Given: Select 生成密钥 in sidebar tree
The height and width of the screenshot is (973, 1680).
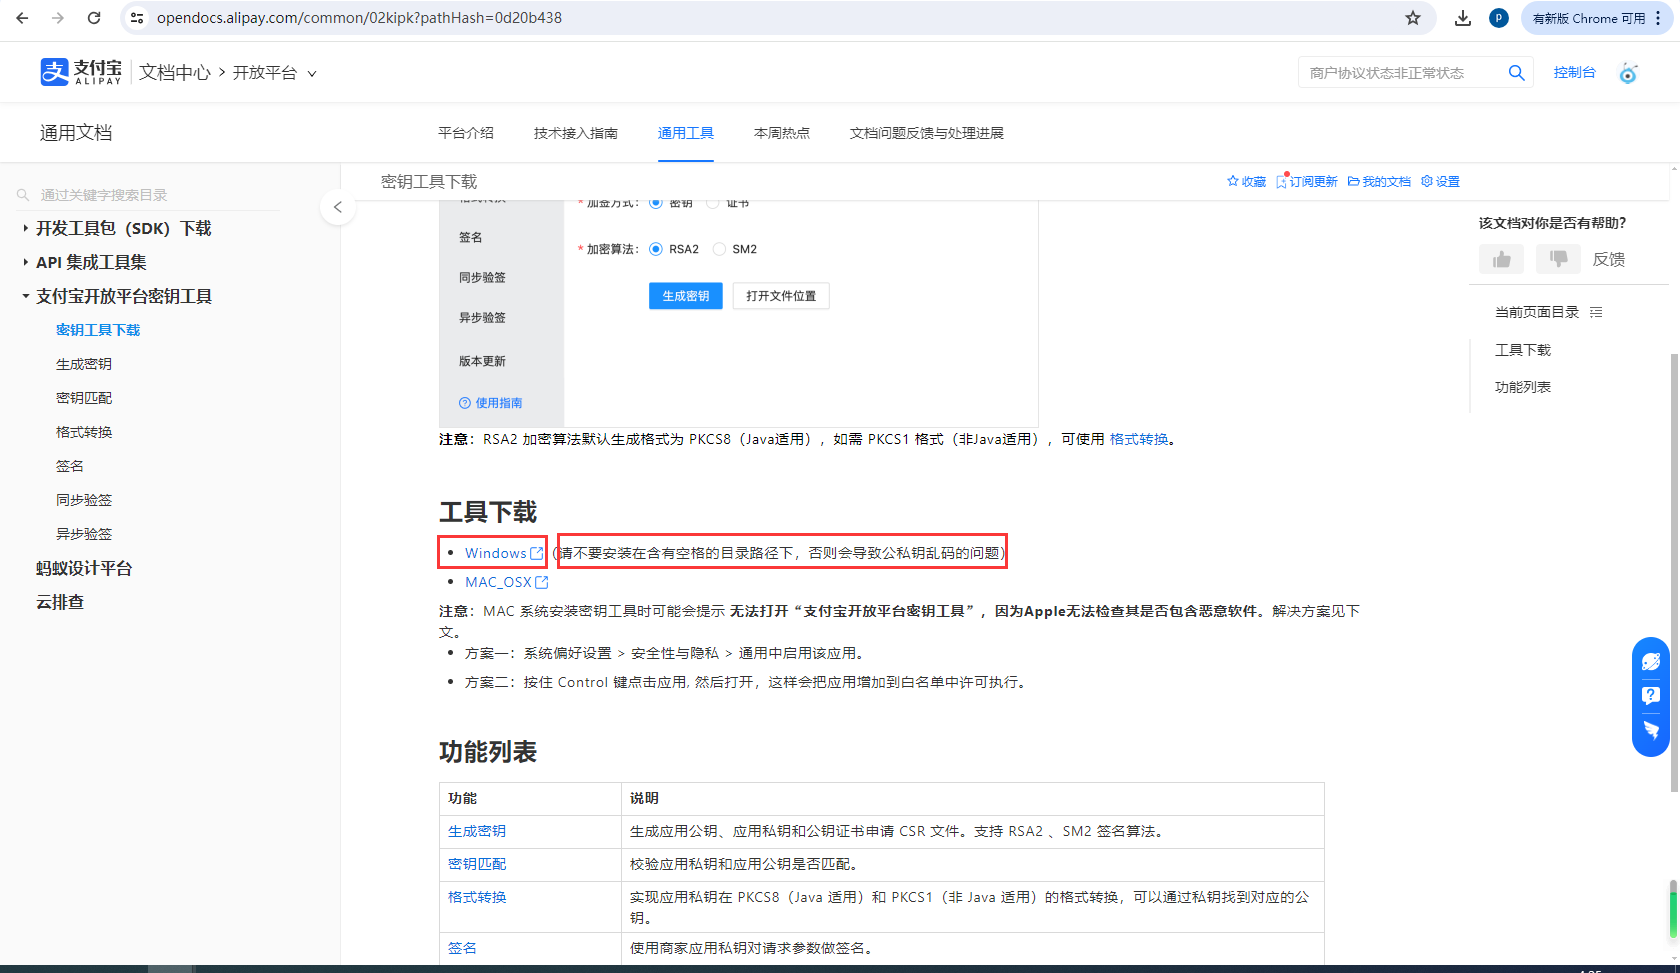Looking at the screenshot, I should pyautogui.click(x=84, y=364).
